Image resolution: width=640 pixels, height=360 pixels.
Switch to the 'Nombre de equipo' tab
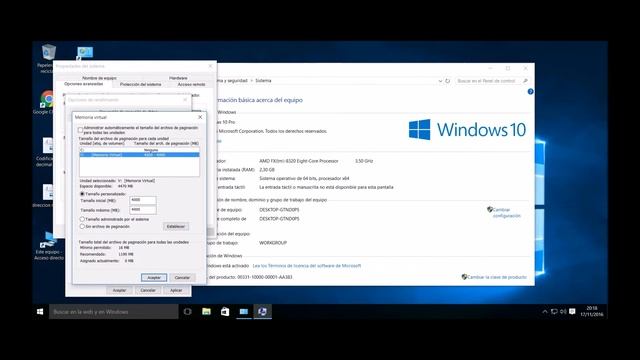pyautogui.click(x=99, y=78)
